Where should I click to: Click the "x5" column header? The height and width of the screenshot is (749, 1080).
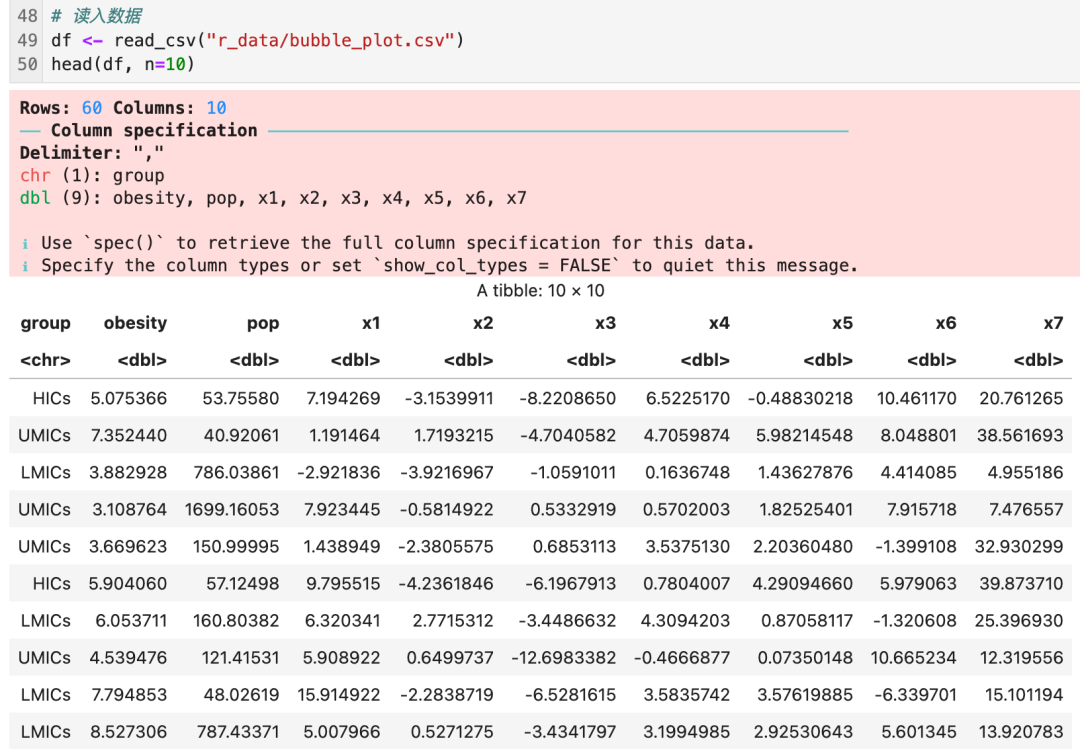pos(842,323)
